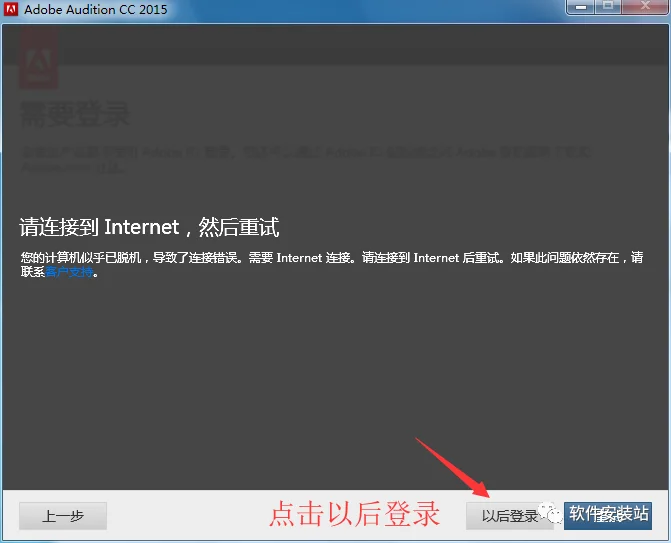This screenshot has height=543, width=671.
Task: Click the Adobe Audition CC 2015 title text
Action: [95, 9]
